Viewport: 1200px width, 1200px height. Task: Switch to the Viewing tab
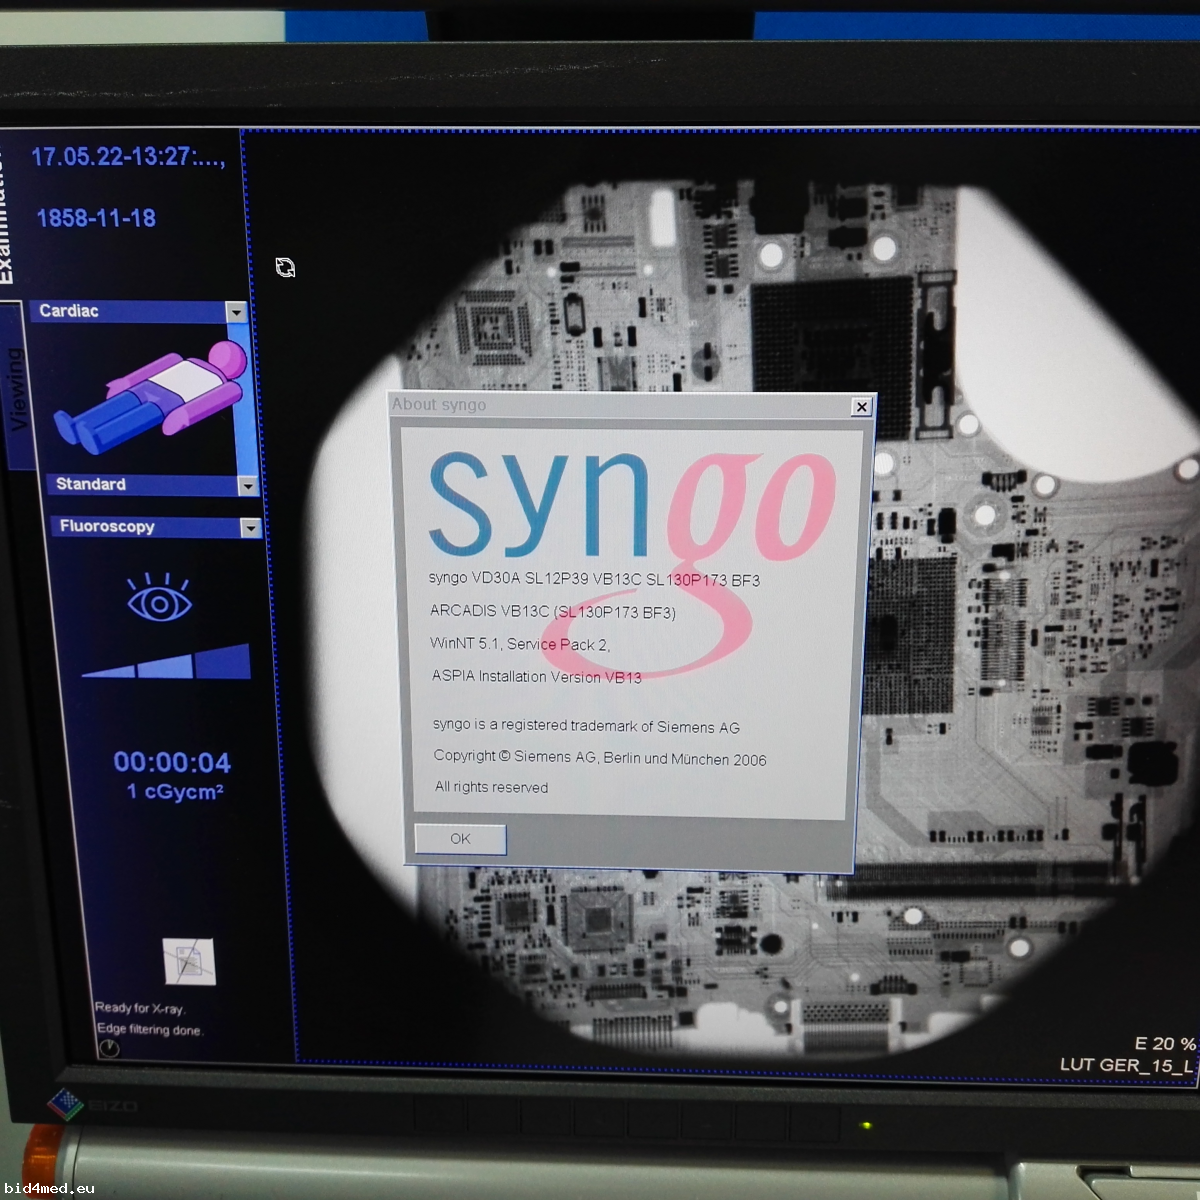pyautogui.click(x=16, y=388)
